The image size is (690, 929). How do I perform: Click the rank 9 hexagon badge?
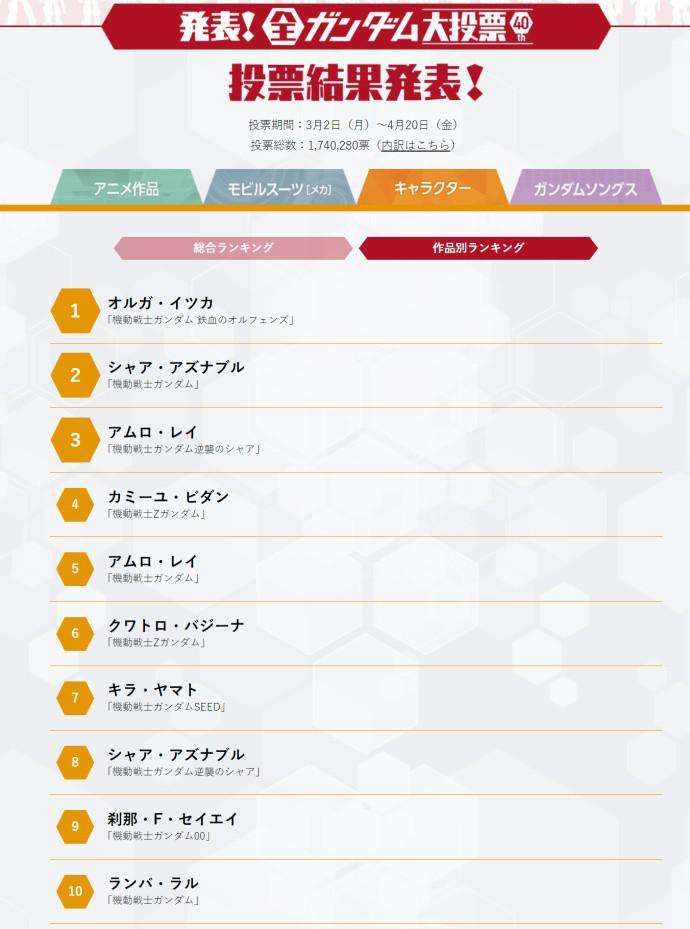coord(75,826)
